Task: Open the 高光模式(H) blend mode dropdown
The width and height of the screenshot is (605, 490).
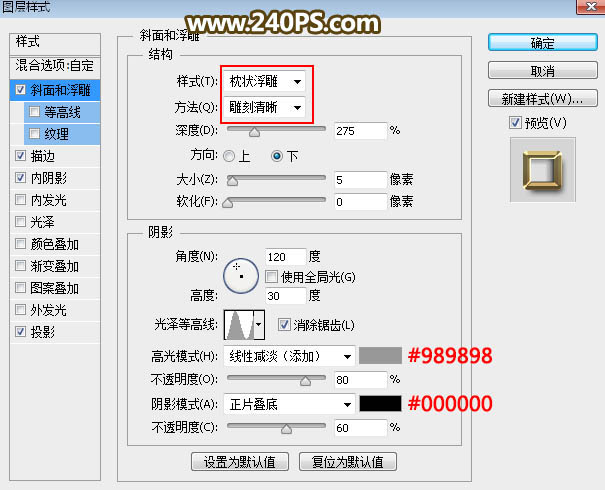Action: point(289,356)
